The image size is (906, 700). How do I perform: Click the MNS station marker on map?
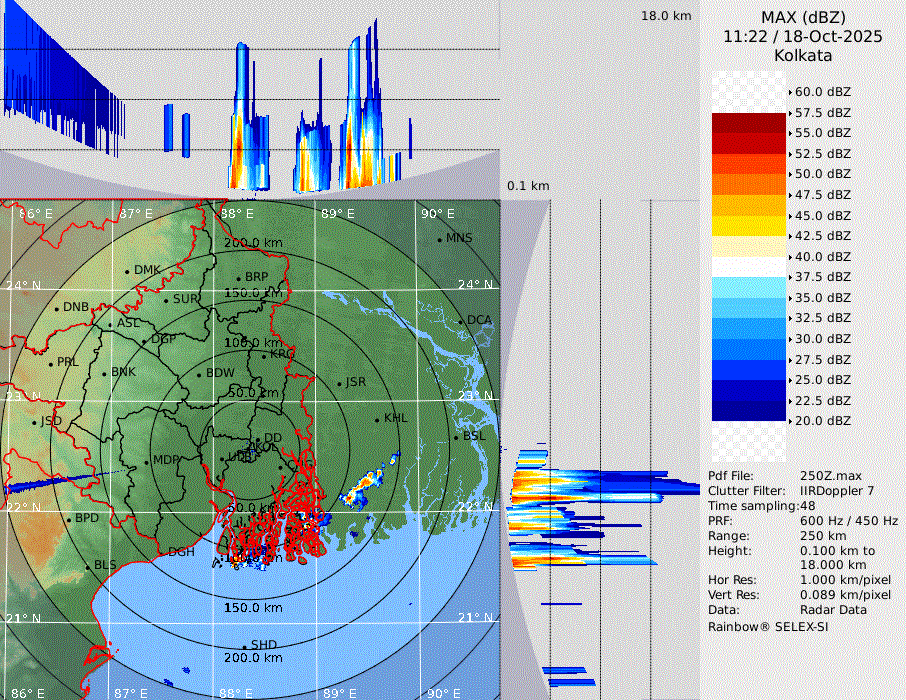pos(439,239)
